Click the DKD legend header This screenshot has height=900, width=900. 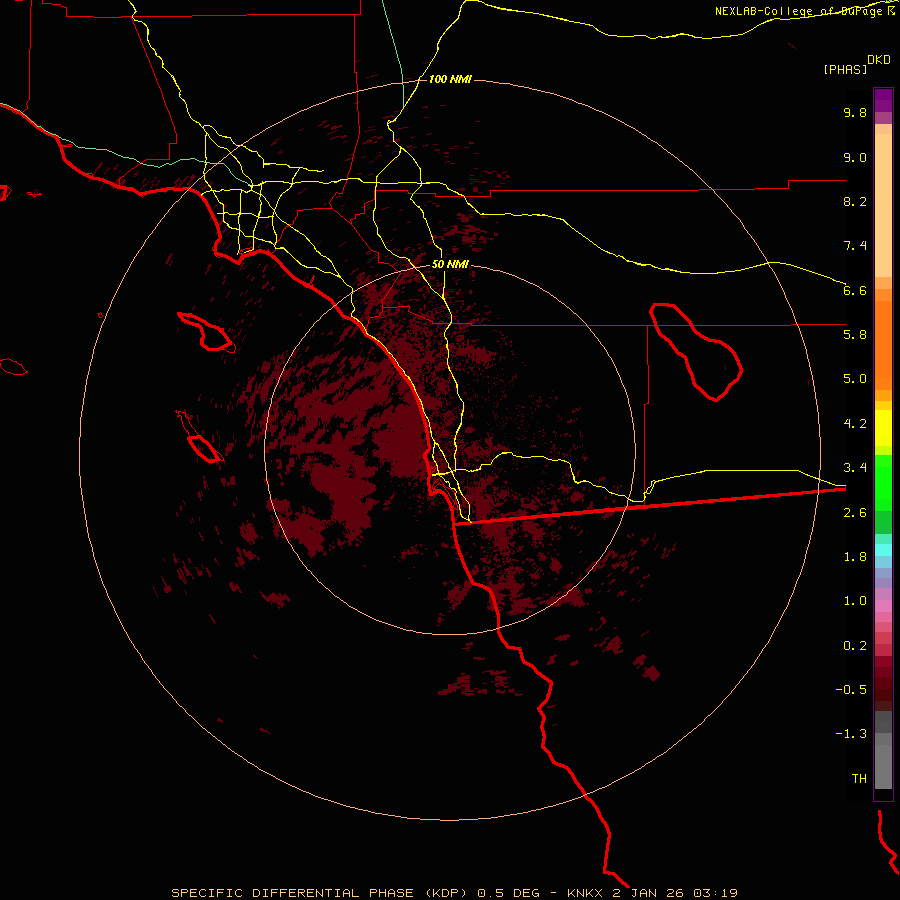(x=879, y=60)
